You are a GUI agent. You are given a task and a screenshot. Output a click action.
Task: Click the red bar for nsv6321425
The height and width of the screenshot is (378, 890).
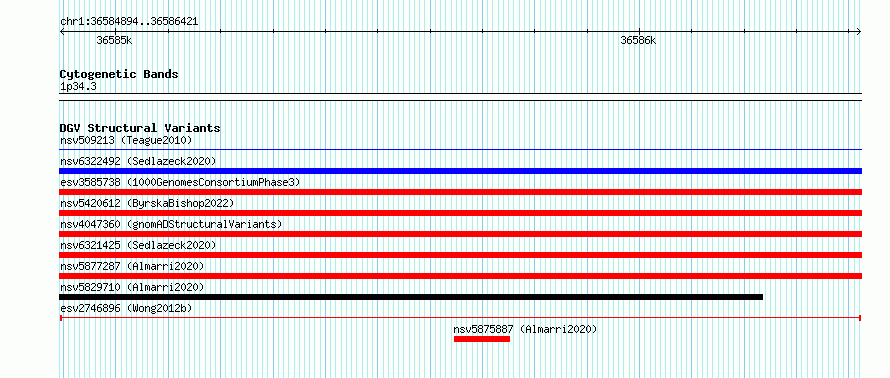(460, 255)
